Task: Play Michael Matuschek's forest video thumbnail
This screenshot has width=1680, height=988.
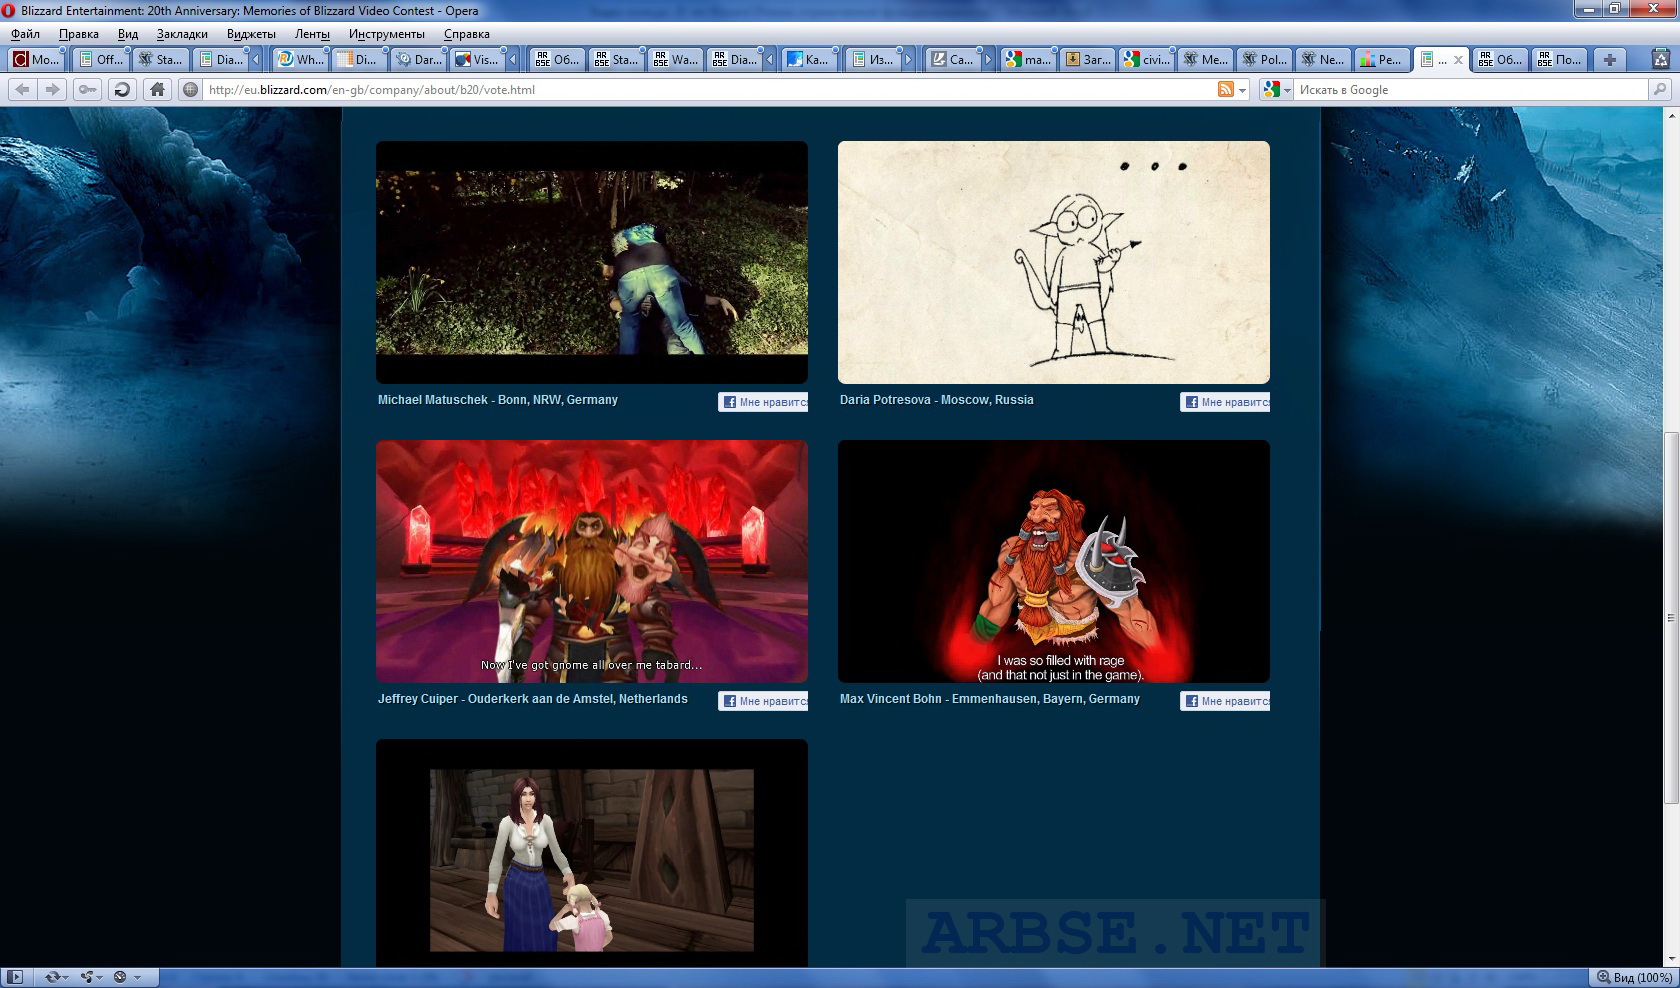Action: [x=592, y=262]
